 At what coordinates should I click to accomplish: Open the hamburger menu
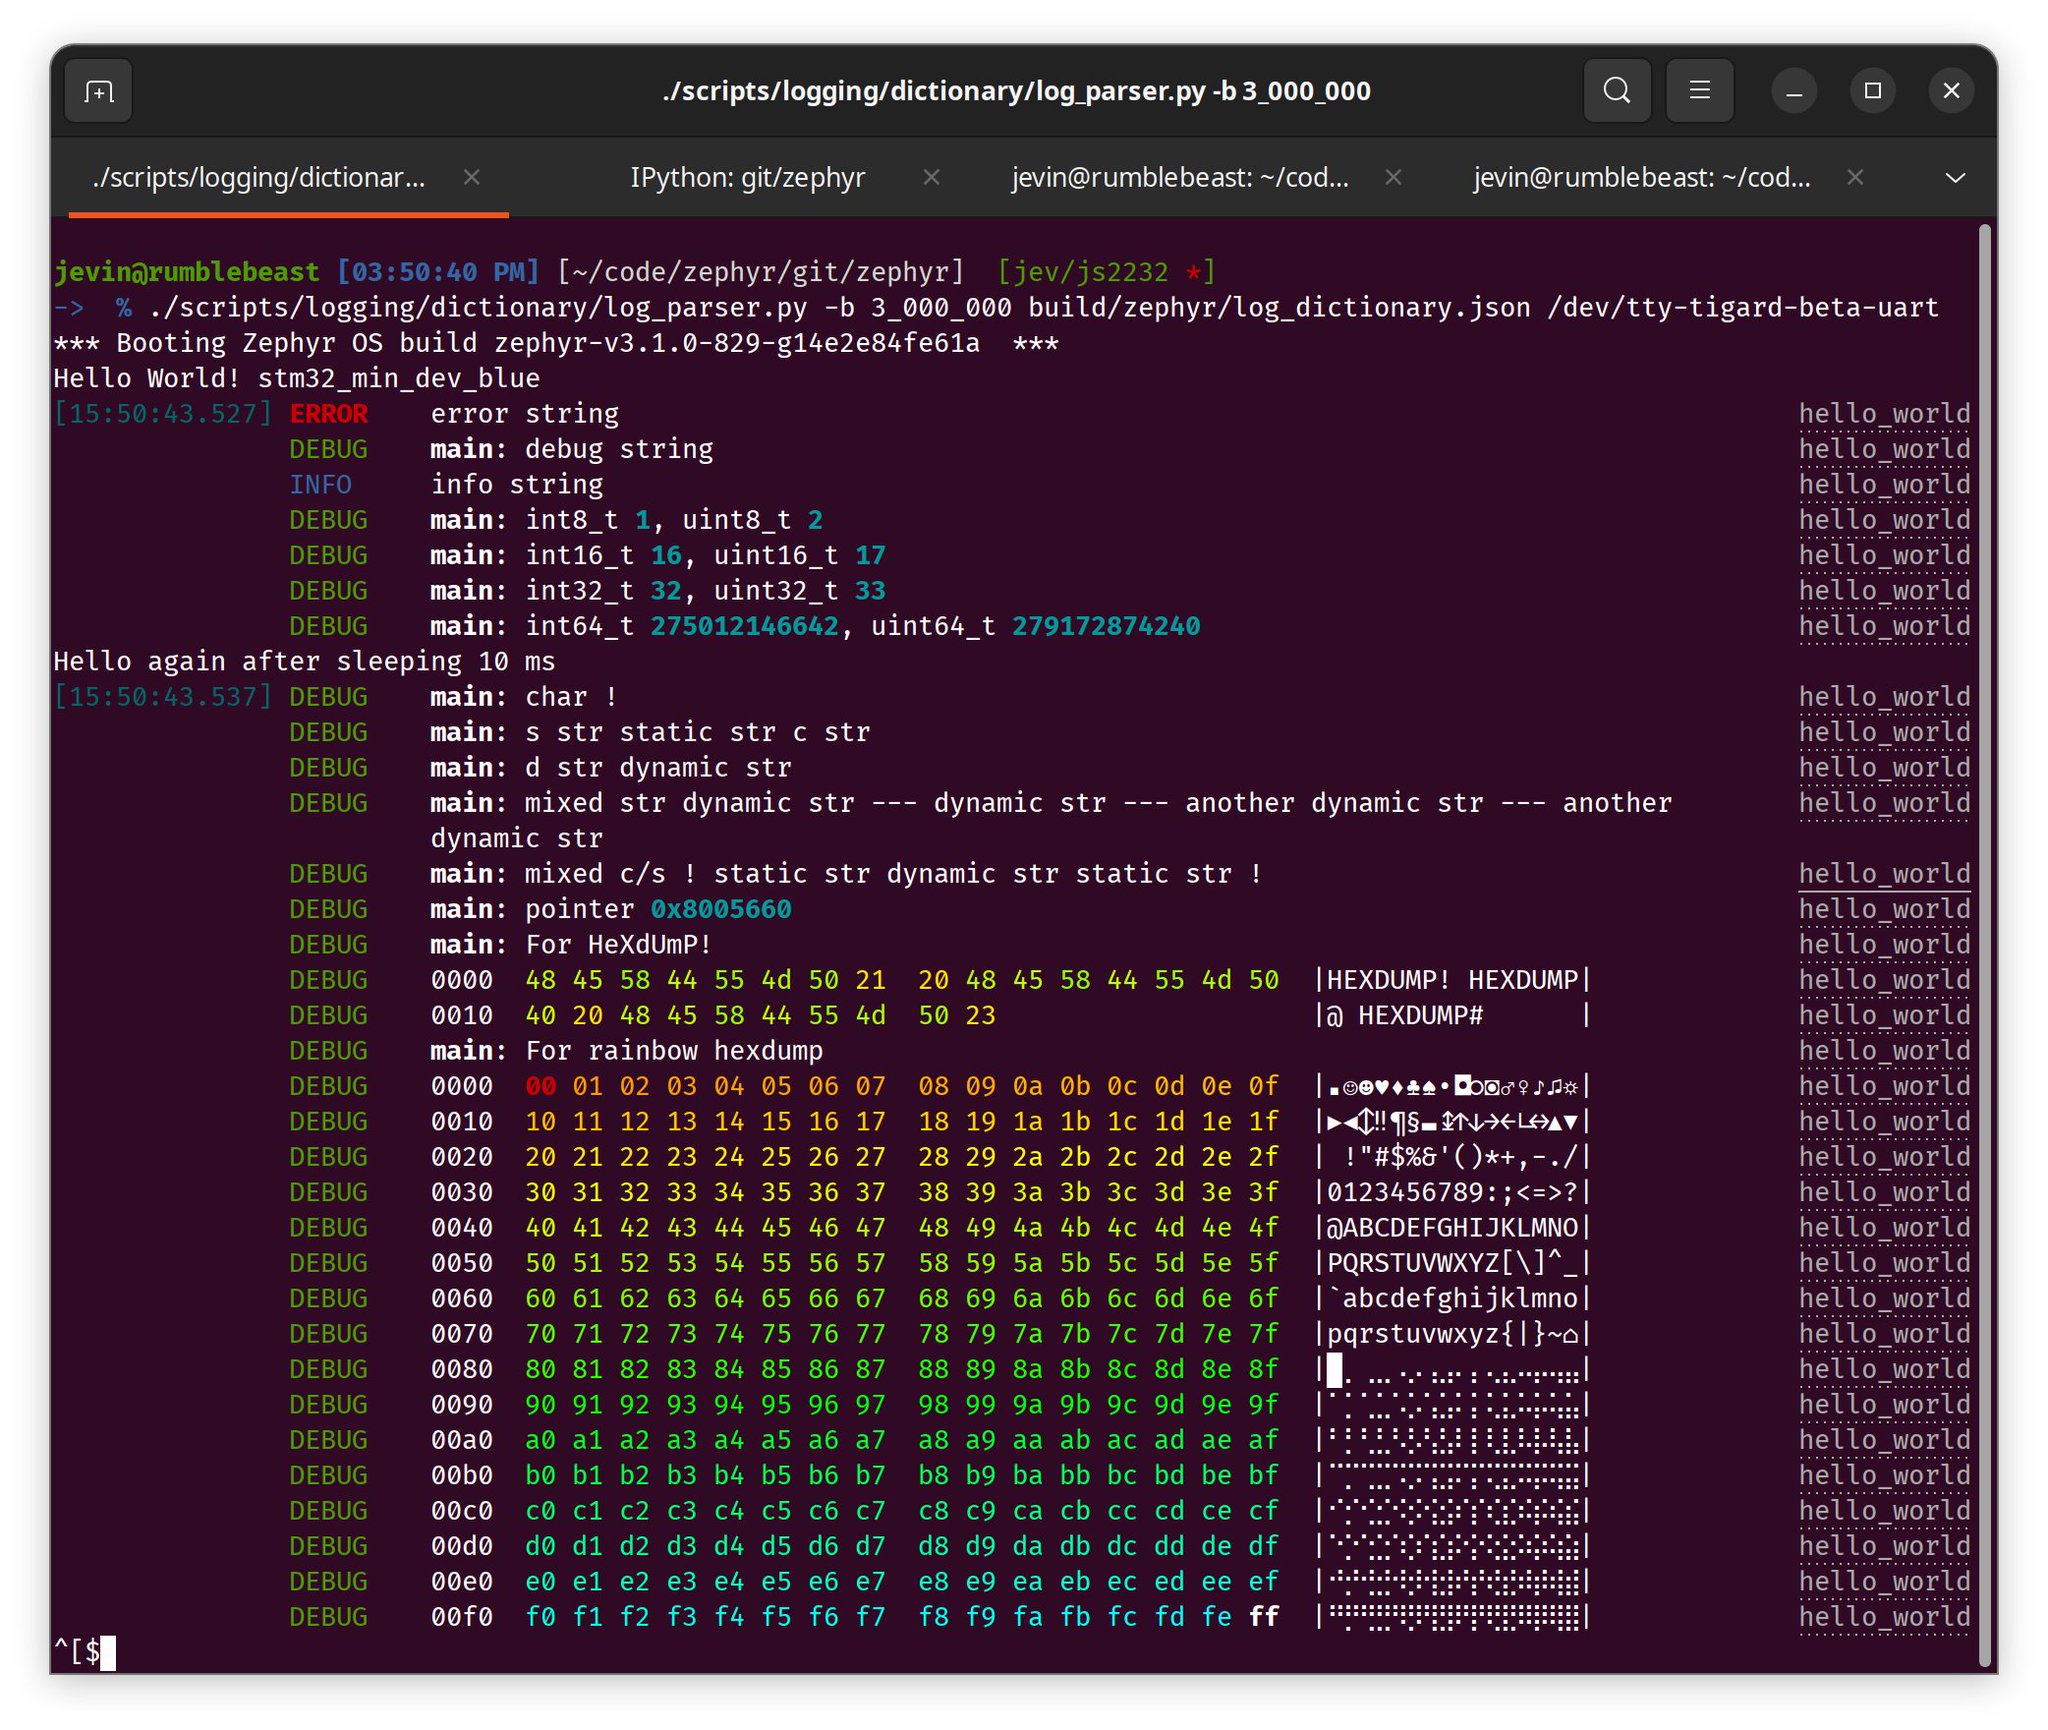pos(1699,91)
